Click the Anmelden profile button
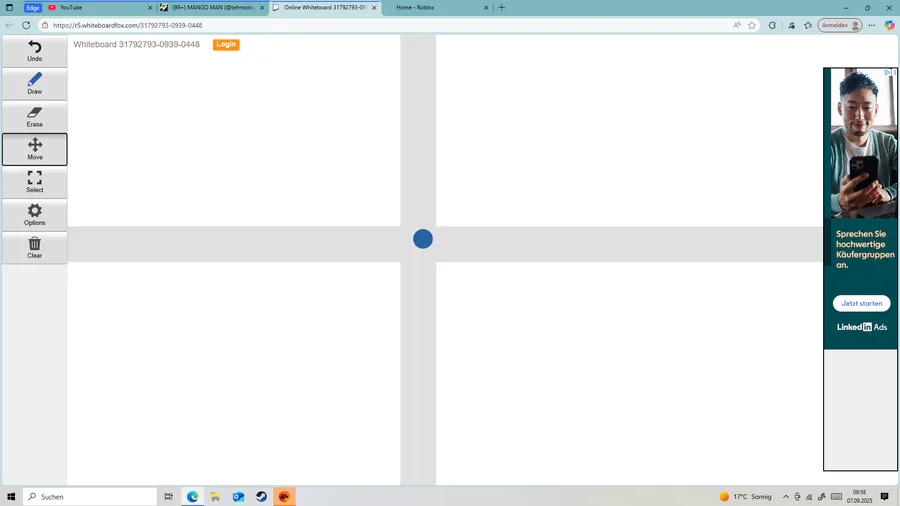Screen dimensions: 900x506 (x=840, y=25)
